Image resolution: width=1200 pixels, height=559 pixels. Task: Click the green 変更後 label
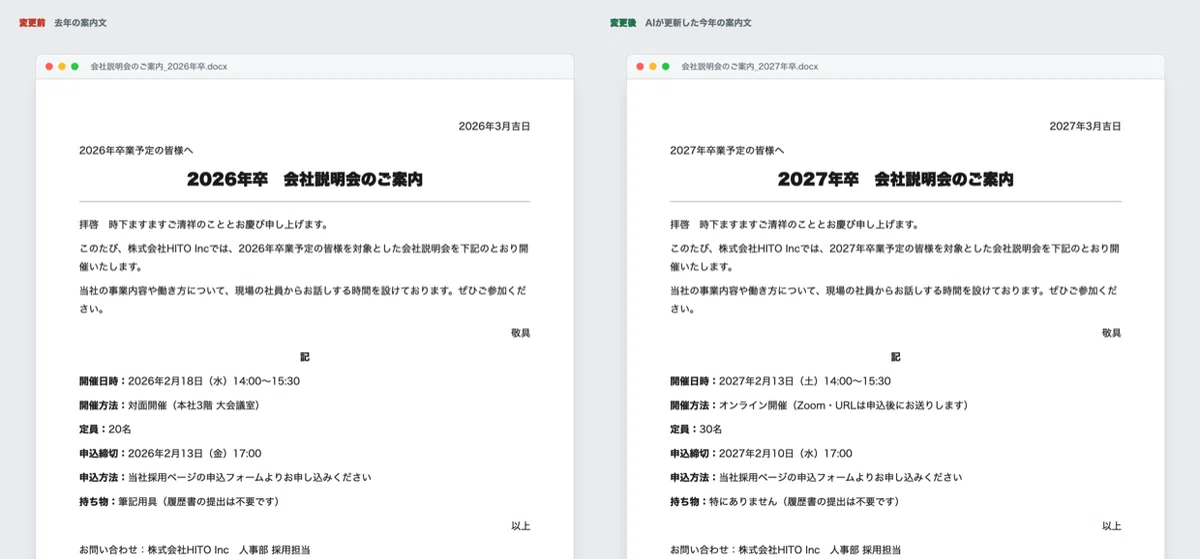pyautogui.click(x=623, y=22)
